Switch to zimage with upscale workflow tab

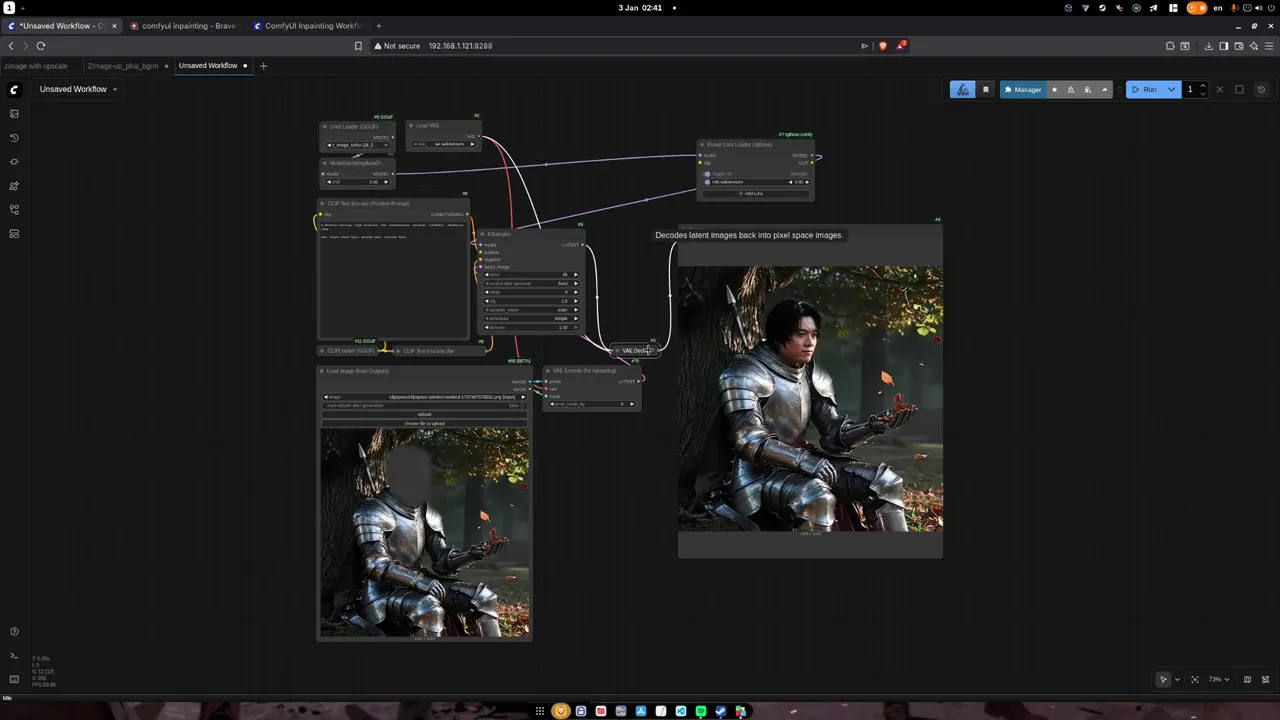coord(37,66)
